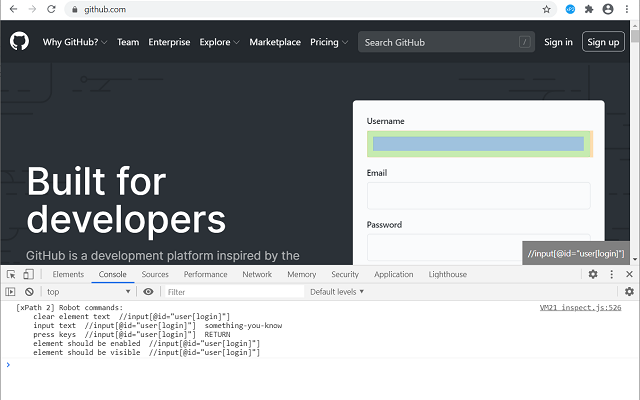Open DevTools customize three-dot menu
The height and width of the screenshot is (400, 640).
[x=611, y=274]
